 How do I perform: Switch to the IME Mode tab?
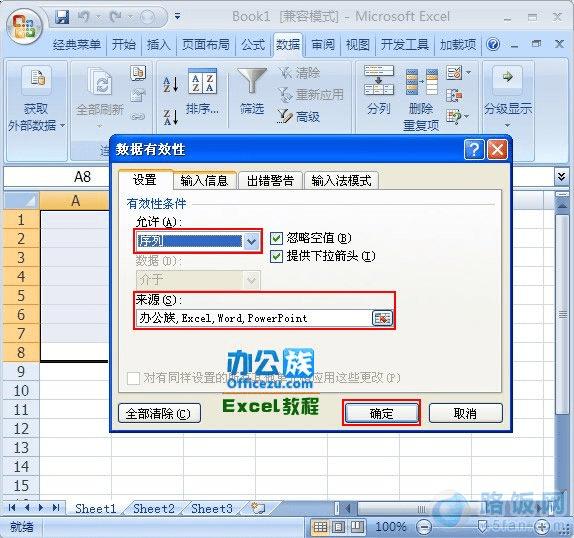(341, 181)
